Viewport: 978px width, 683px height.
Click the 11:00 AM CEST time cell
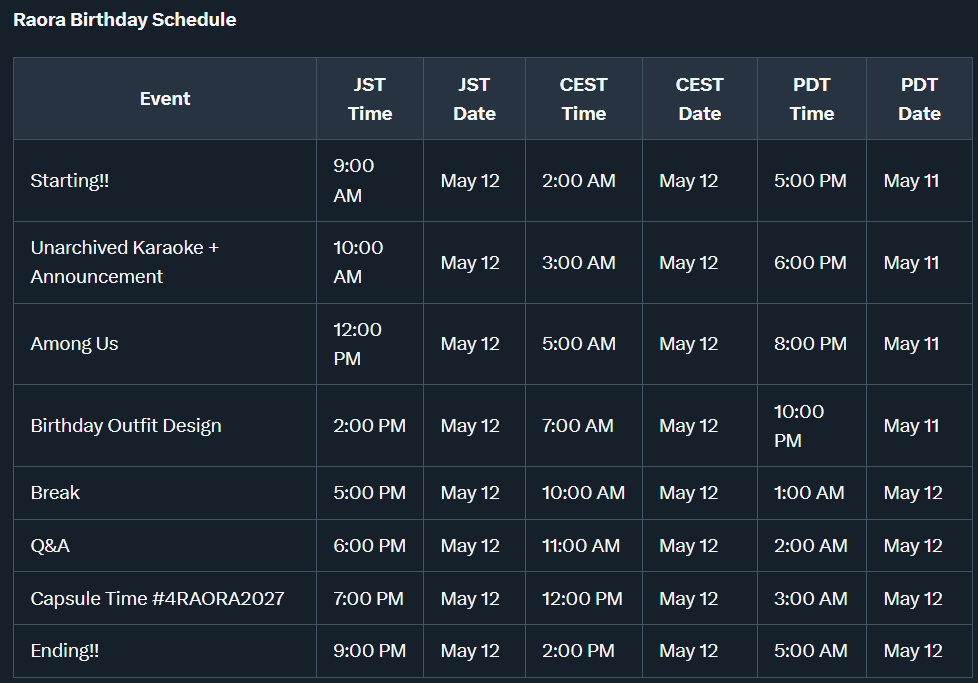581,546
